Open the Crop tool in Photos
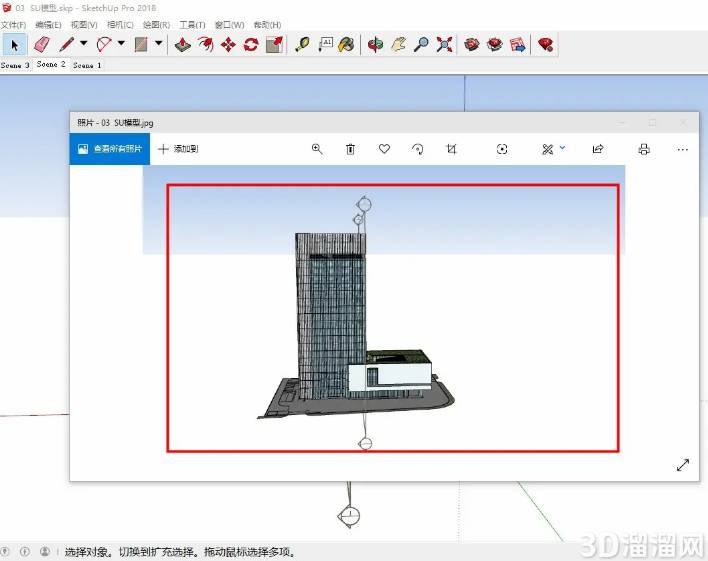 452,149
